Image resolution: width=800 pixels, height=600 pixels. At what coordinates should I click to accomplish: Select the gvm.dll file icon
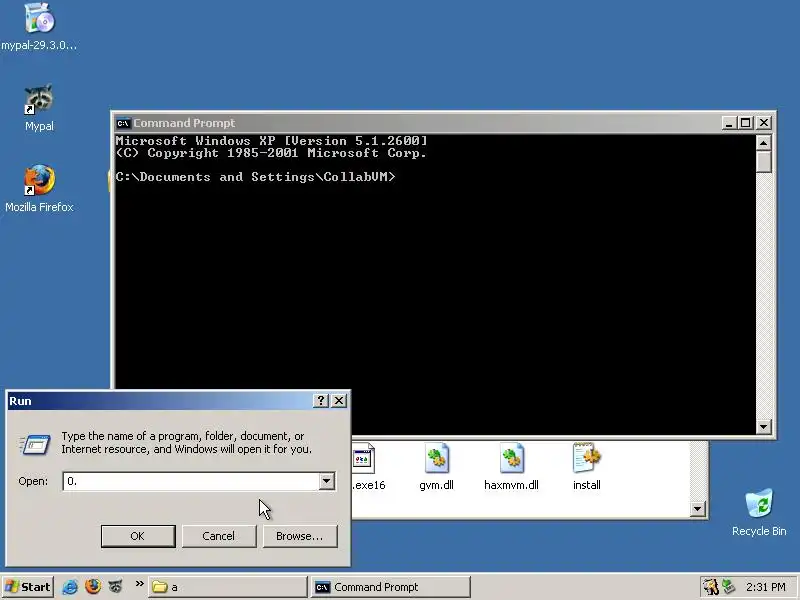[437, 458]
